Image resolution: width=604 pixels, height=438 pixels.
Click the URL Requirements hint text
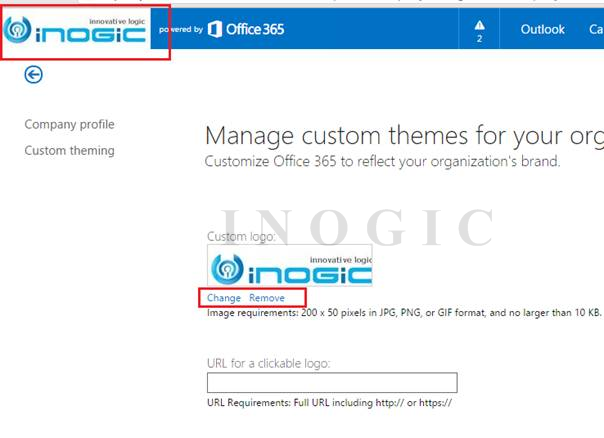(329, 403)
